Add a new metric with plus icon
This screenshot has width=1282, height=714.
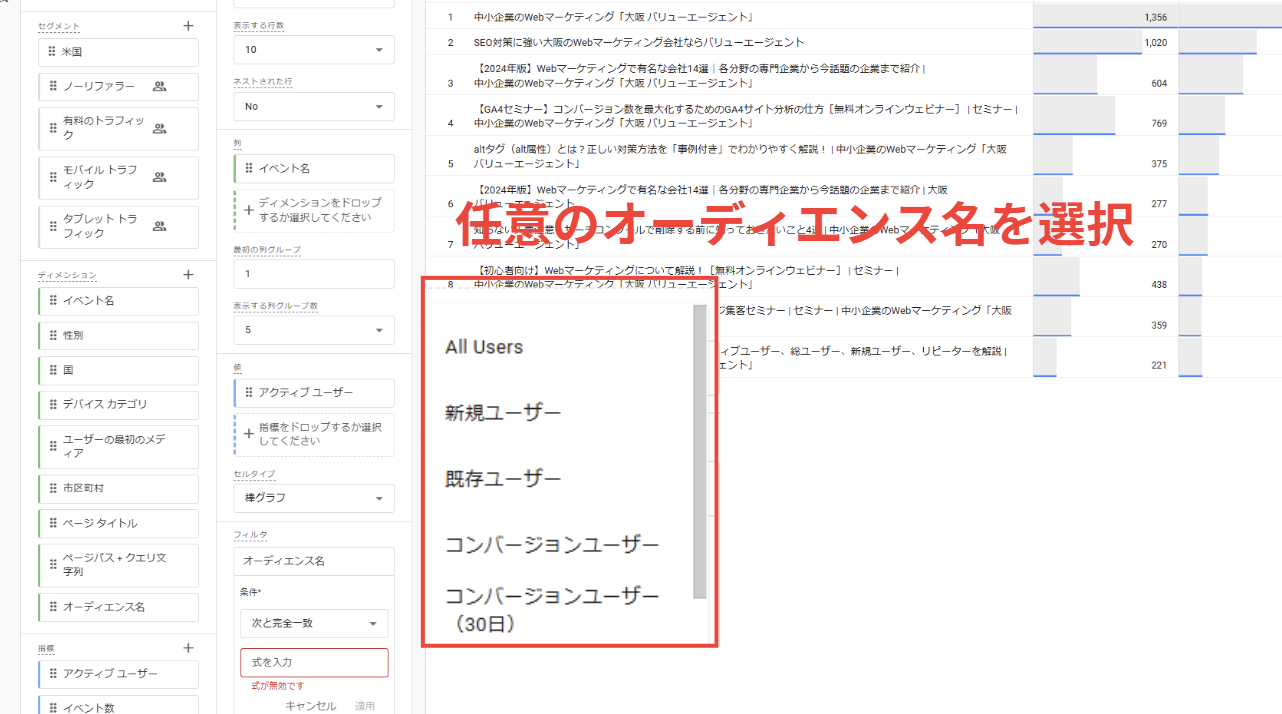pyautogui.click(x=188, y=648)
